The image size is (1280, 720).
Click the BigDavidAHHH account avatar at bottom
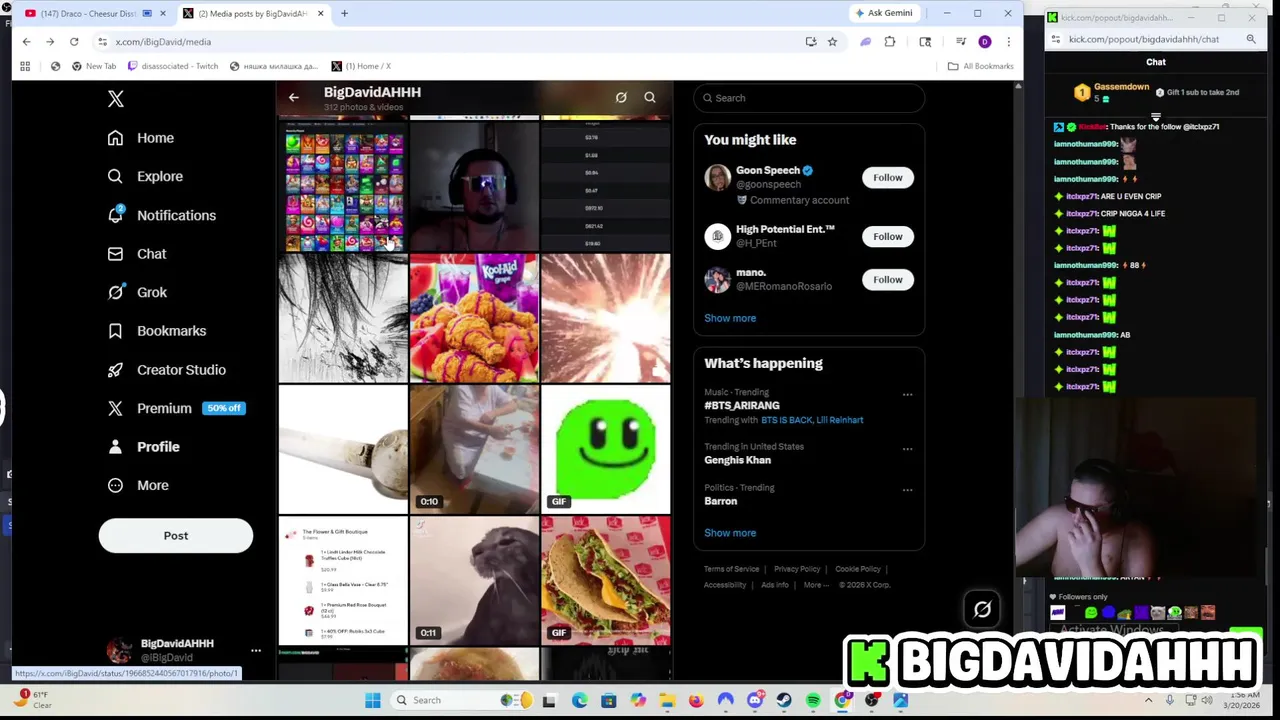120,651
